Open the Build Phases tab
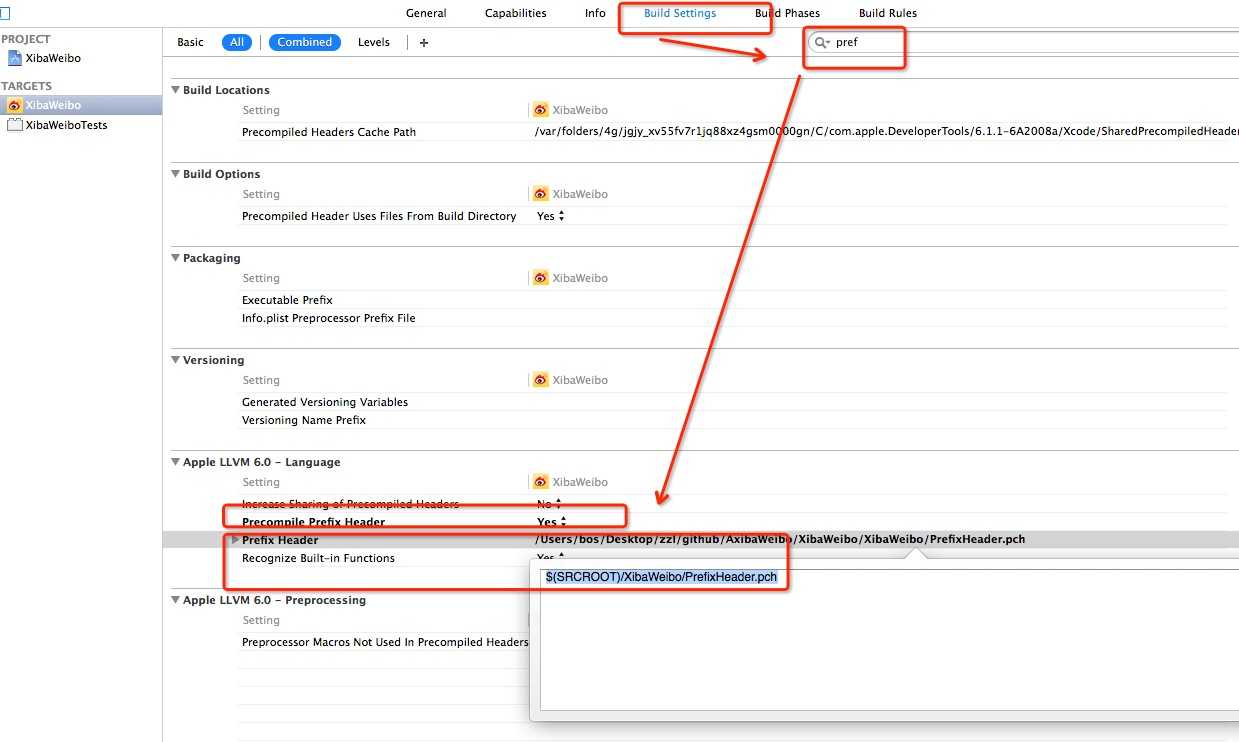This screenshot has height=742, width=1239. click(787, 13)
